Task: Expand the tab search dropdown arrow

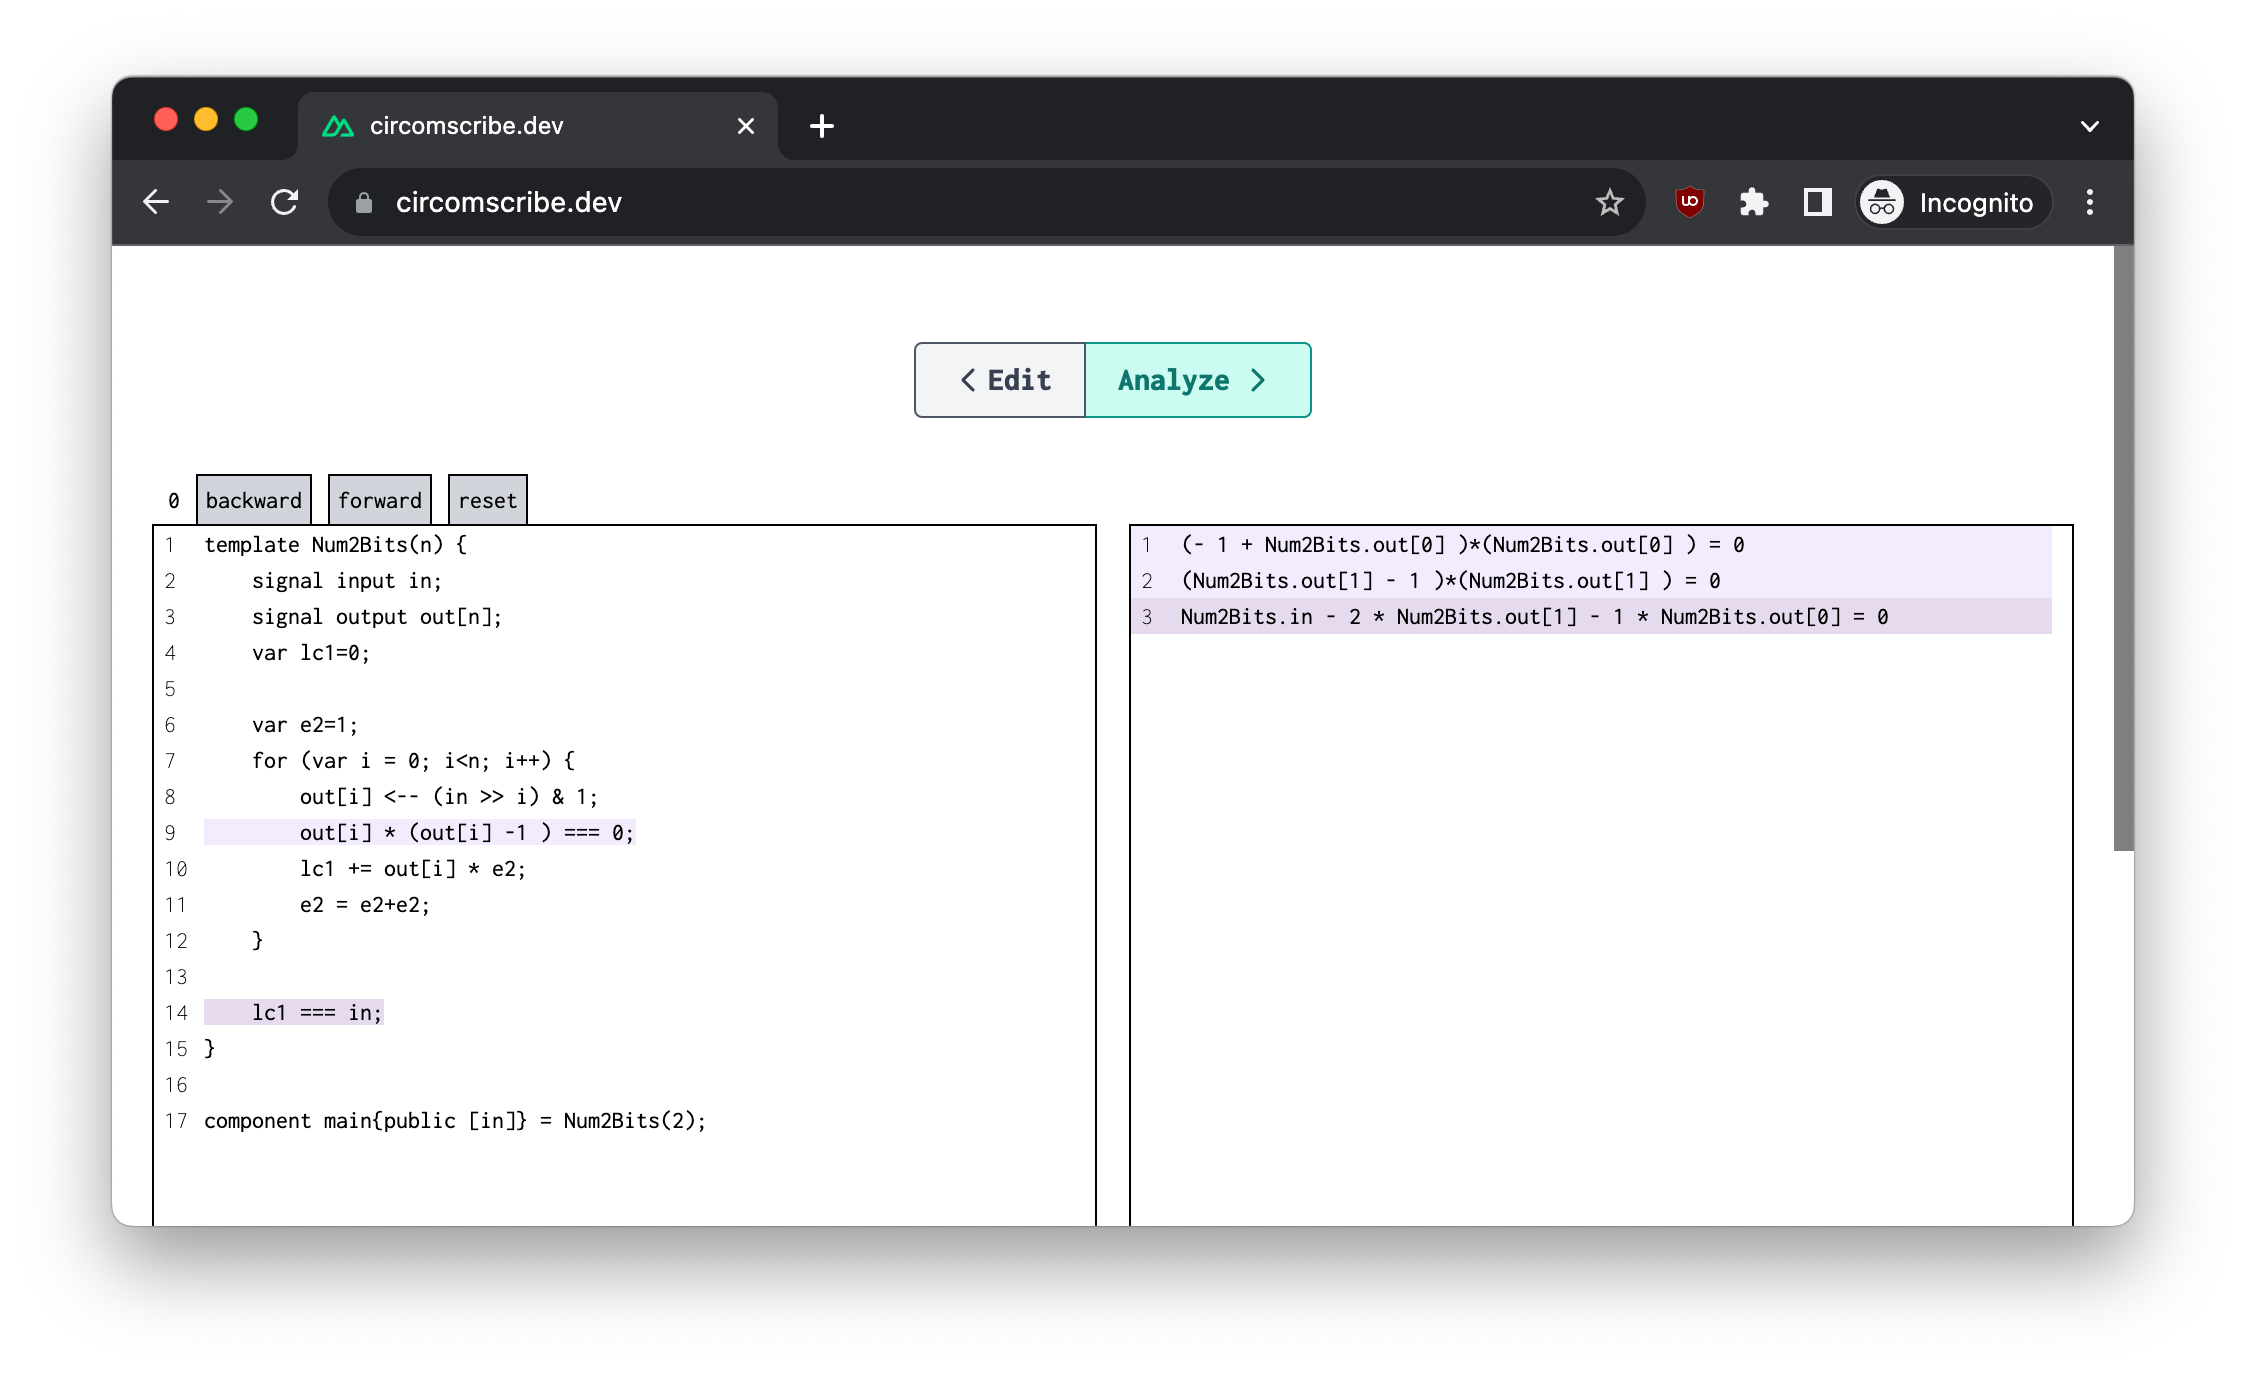Action: [2089, 126]
